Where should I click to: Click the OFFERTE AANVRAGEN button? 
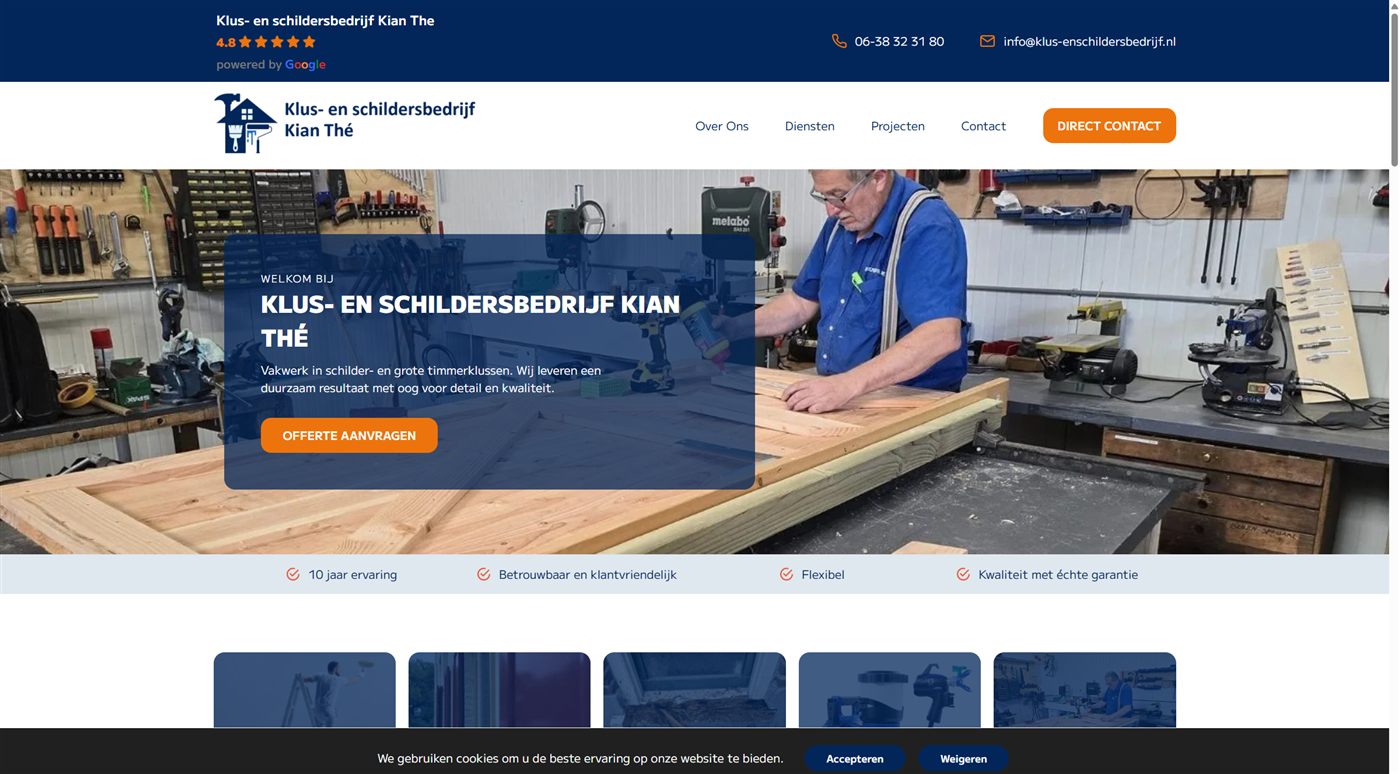[349, 435]
